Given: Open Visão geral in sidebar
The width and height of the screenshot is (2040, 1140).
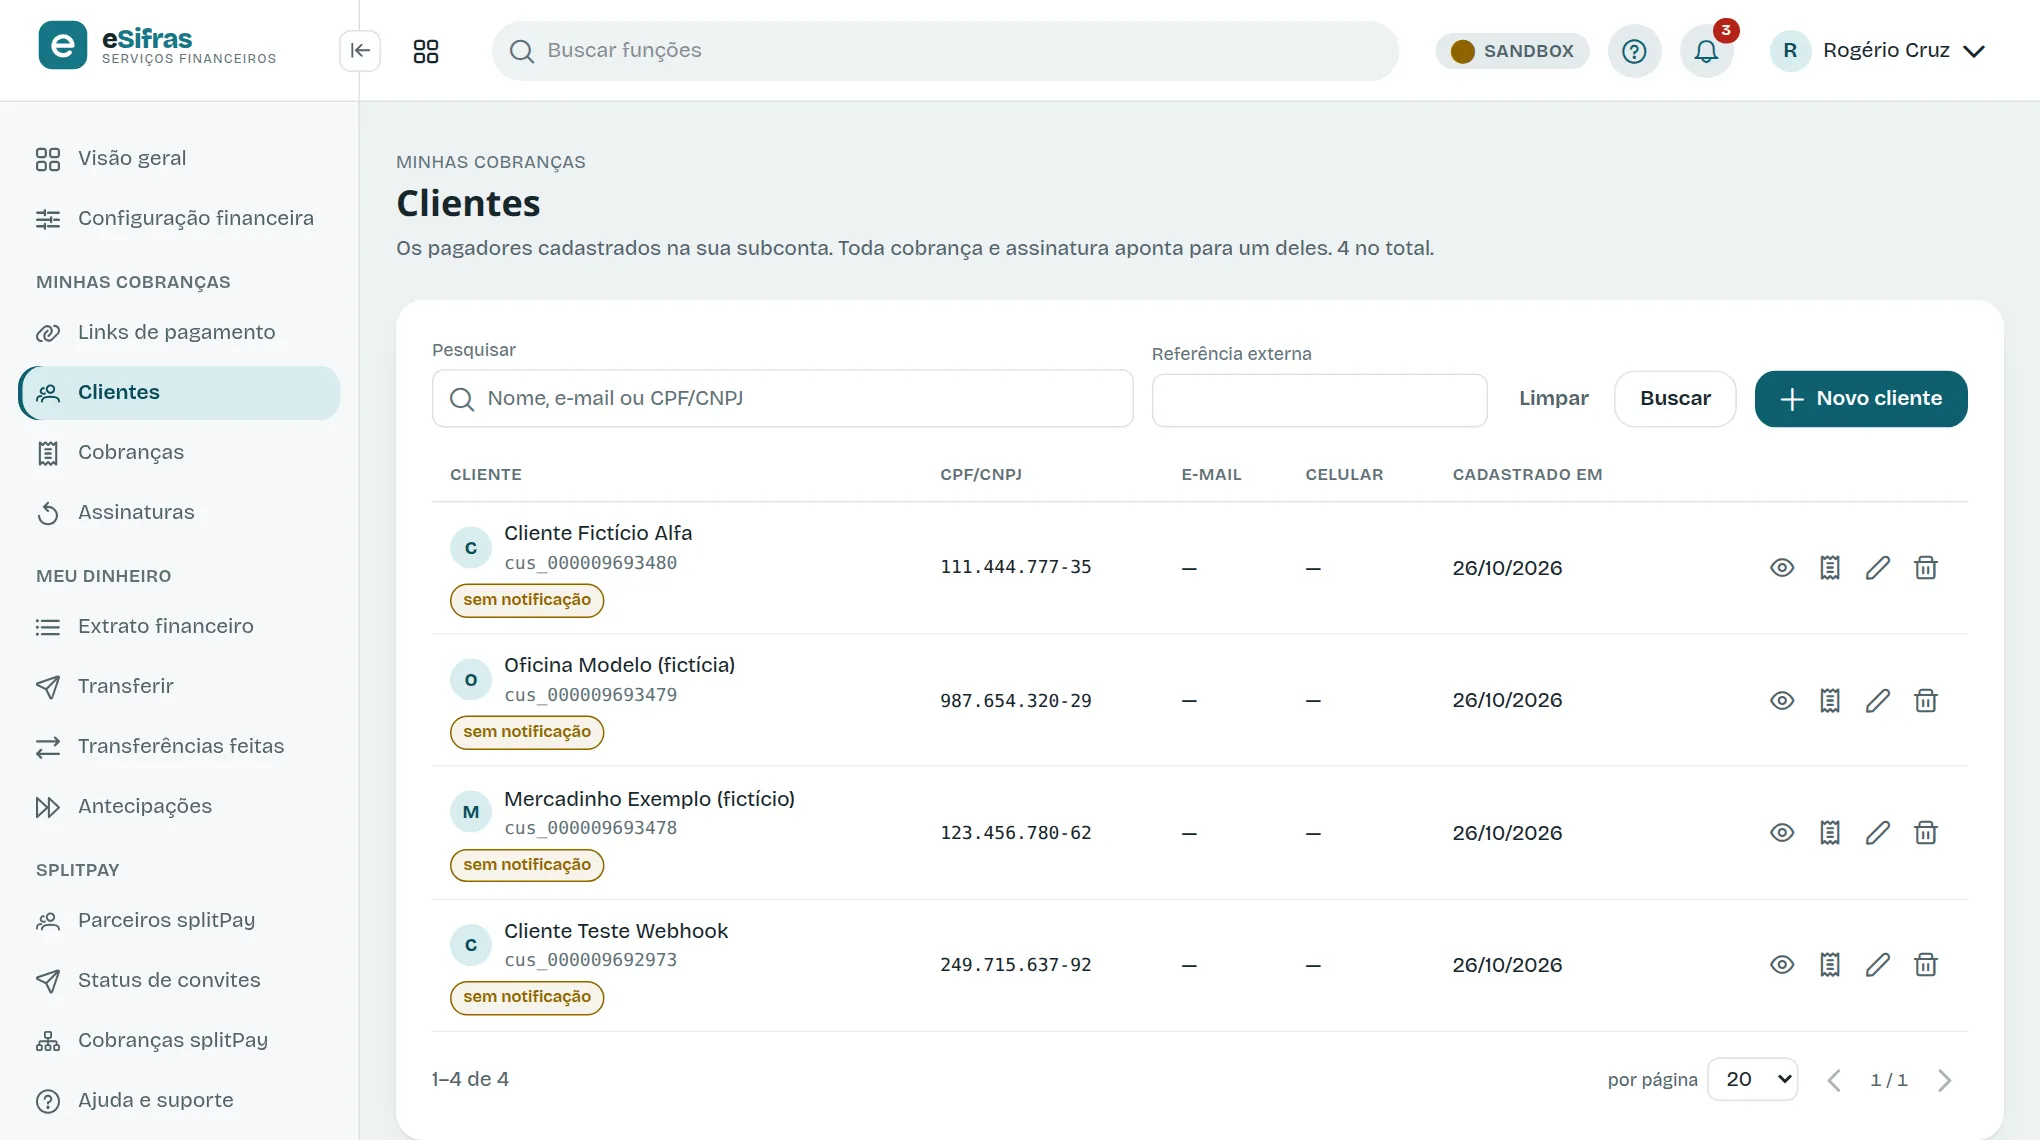Looking at the screenshot, I should point(179,159).
